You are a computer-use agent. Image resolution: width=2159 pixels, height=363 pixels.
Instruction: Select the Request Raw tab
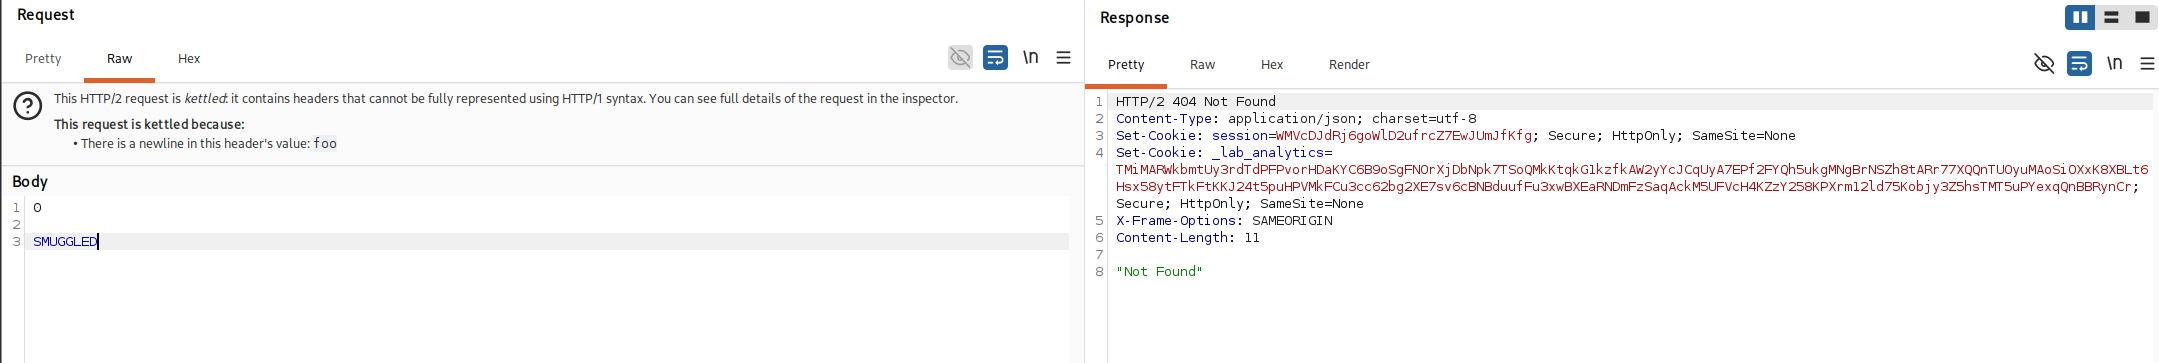click(119, 59)
